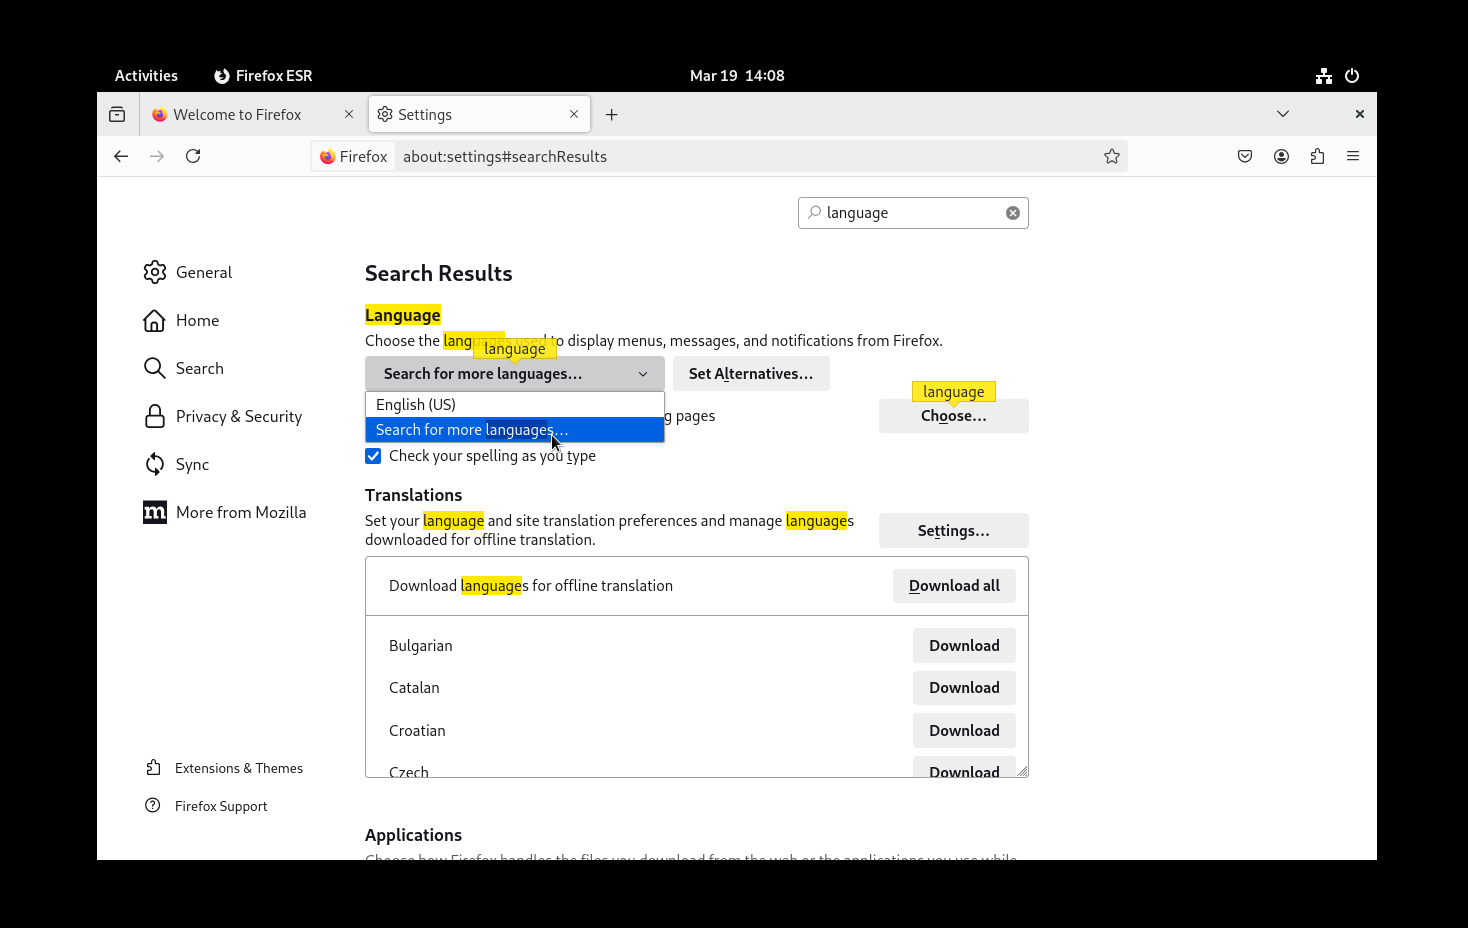Open the Activities overview

146,76
